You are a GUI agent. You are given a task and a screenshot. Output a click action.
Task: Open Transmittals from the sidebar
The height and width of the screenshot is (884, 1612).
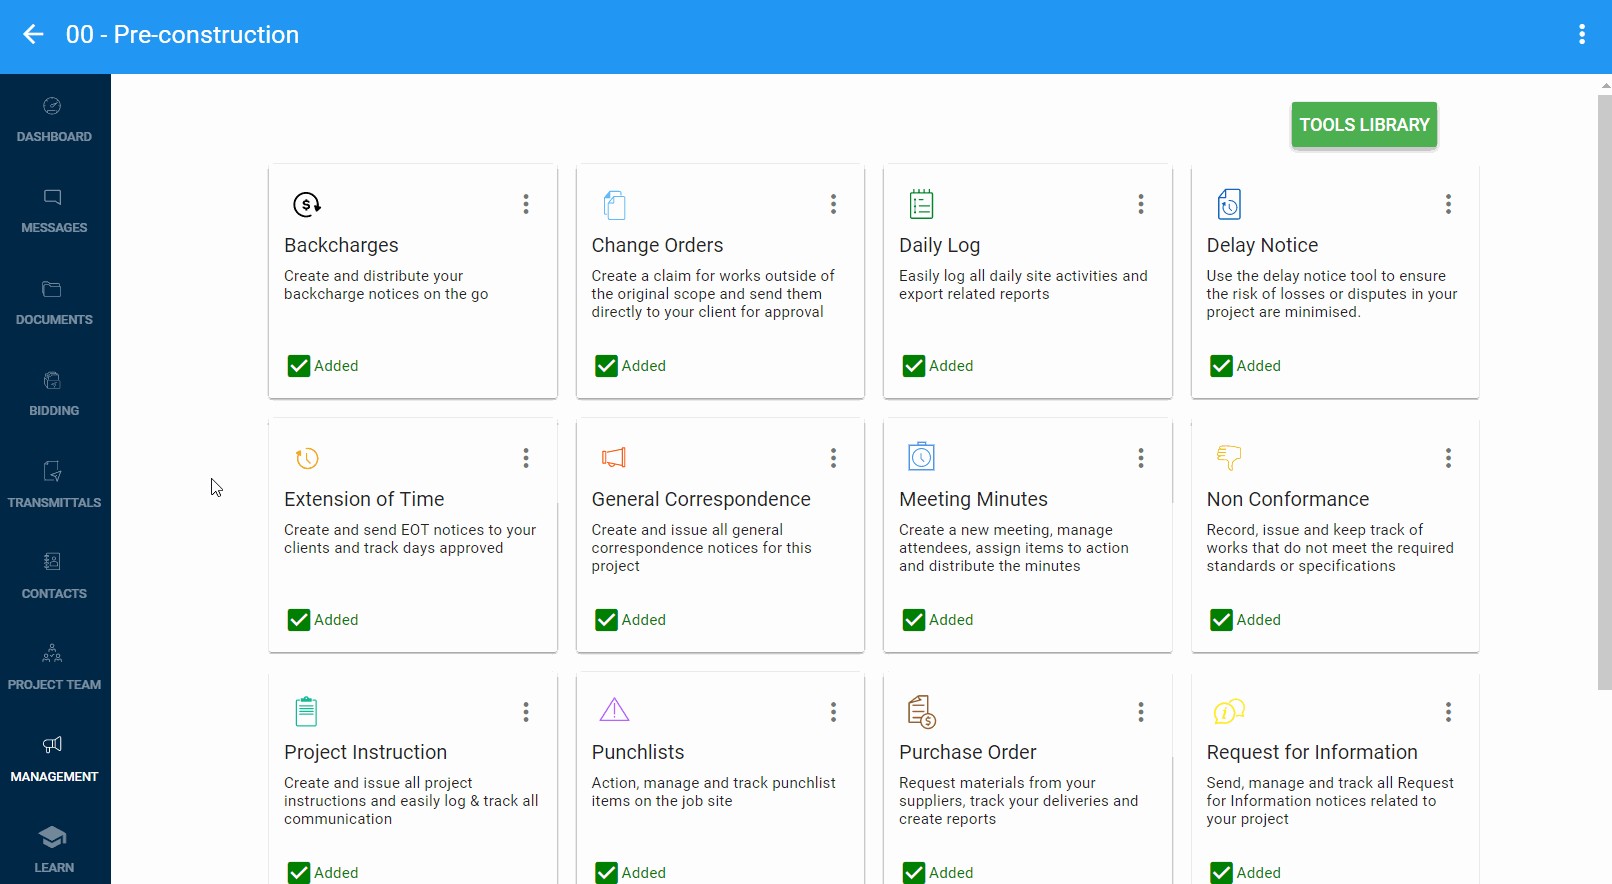point(54,486)
